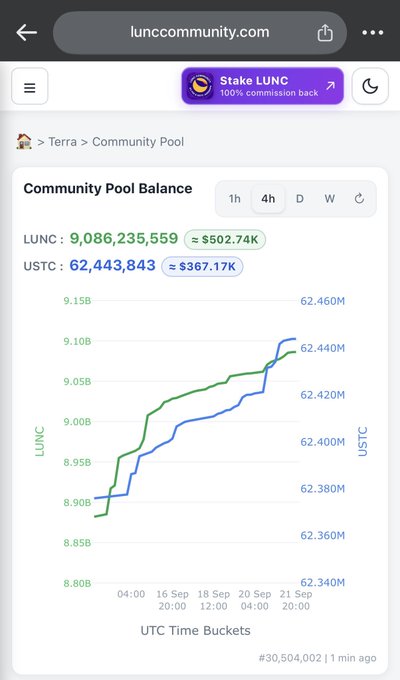Click the lunccommunity.com address bar

pyautogui.click(x=200, y=33)
